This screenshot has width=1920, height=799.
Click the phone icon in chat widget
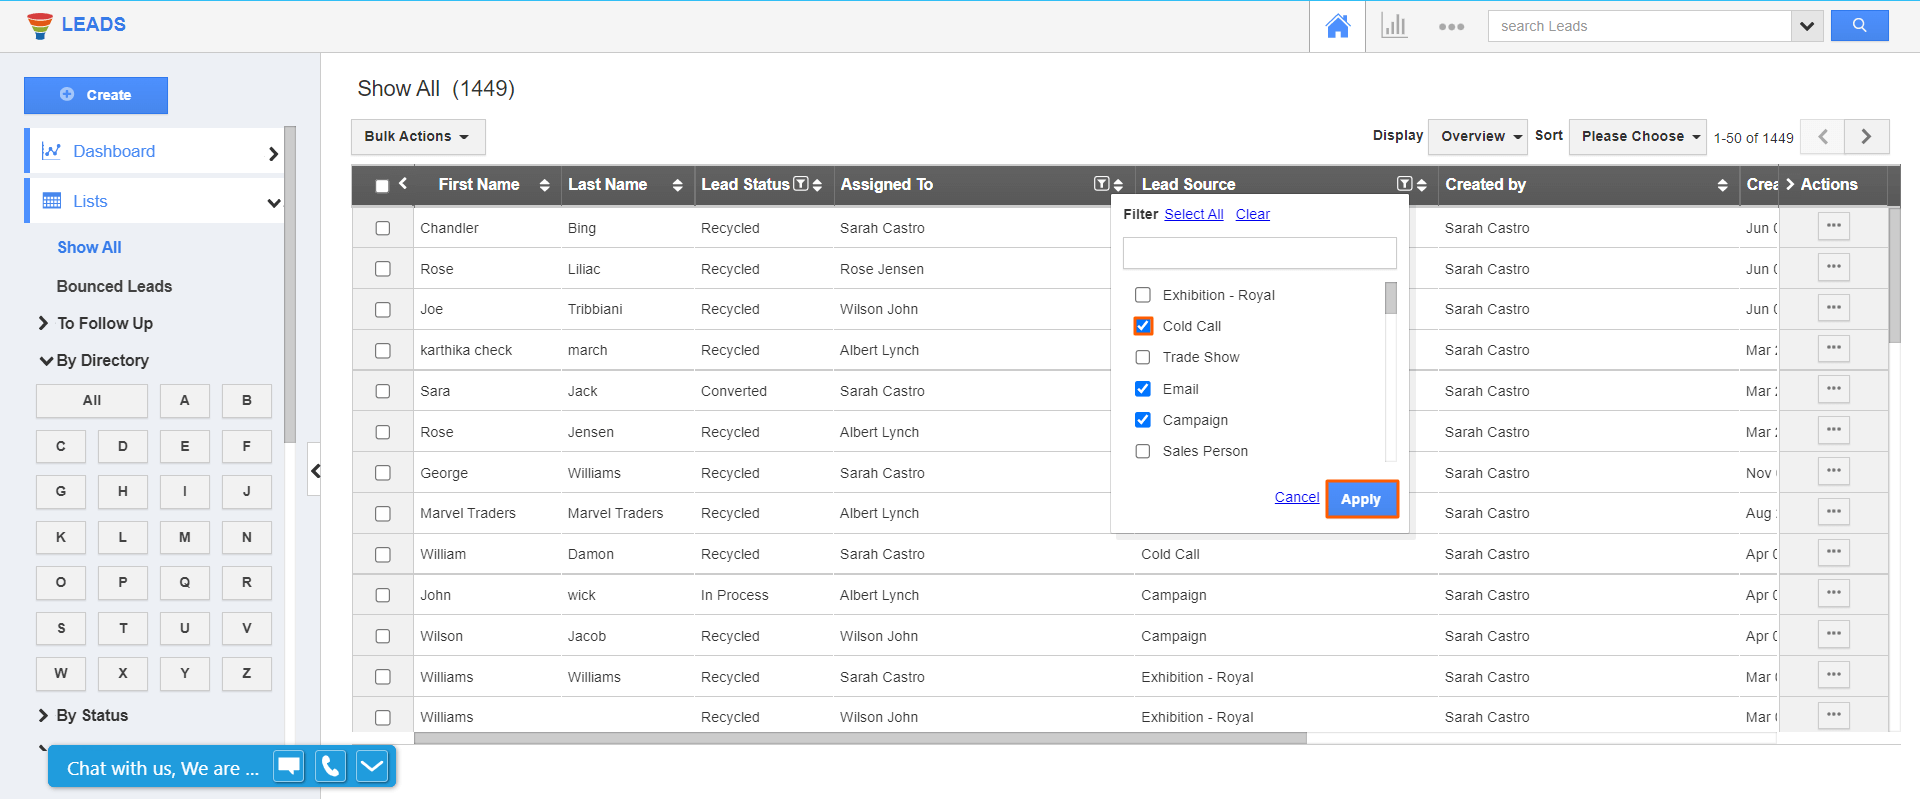(x=330, y=767)
